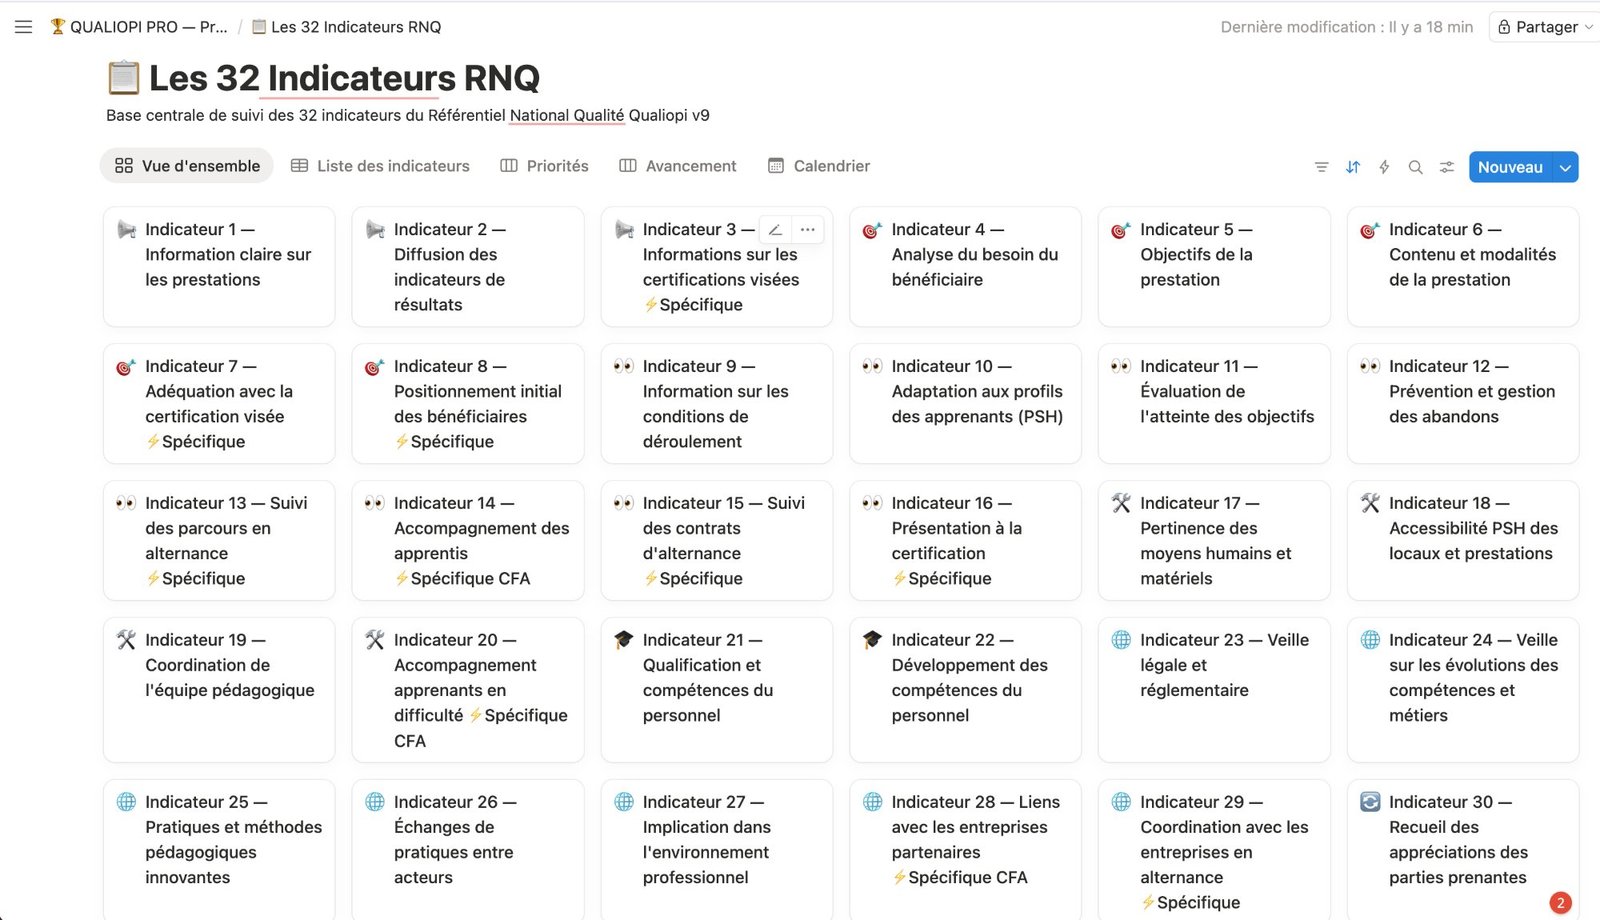Viewport: 1600px width, 920px height.
Task: Open the clipboard page icon next to the title
Action: [120, 77]
